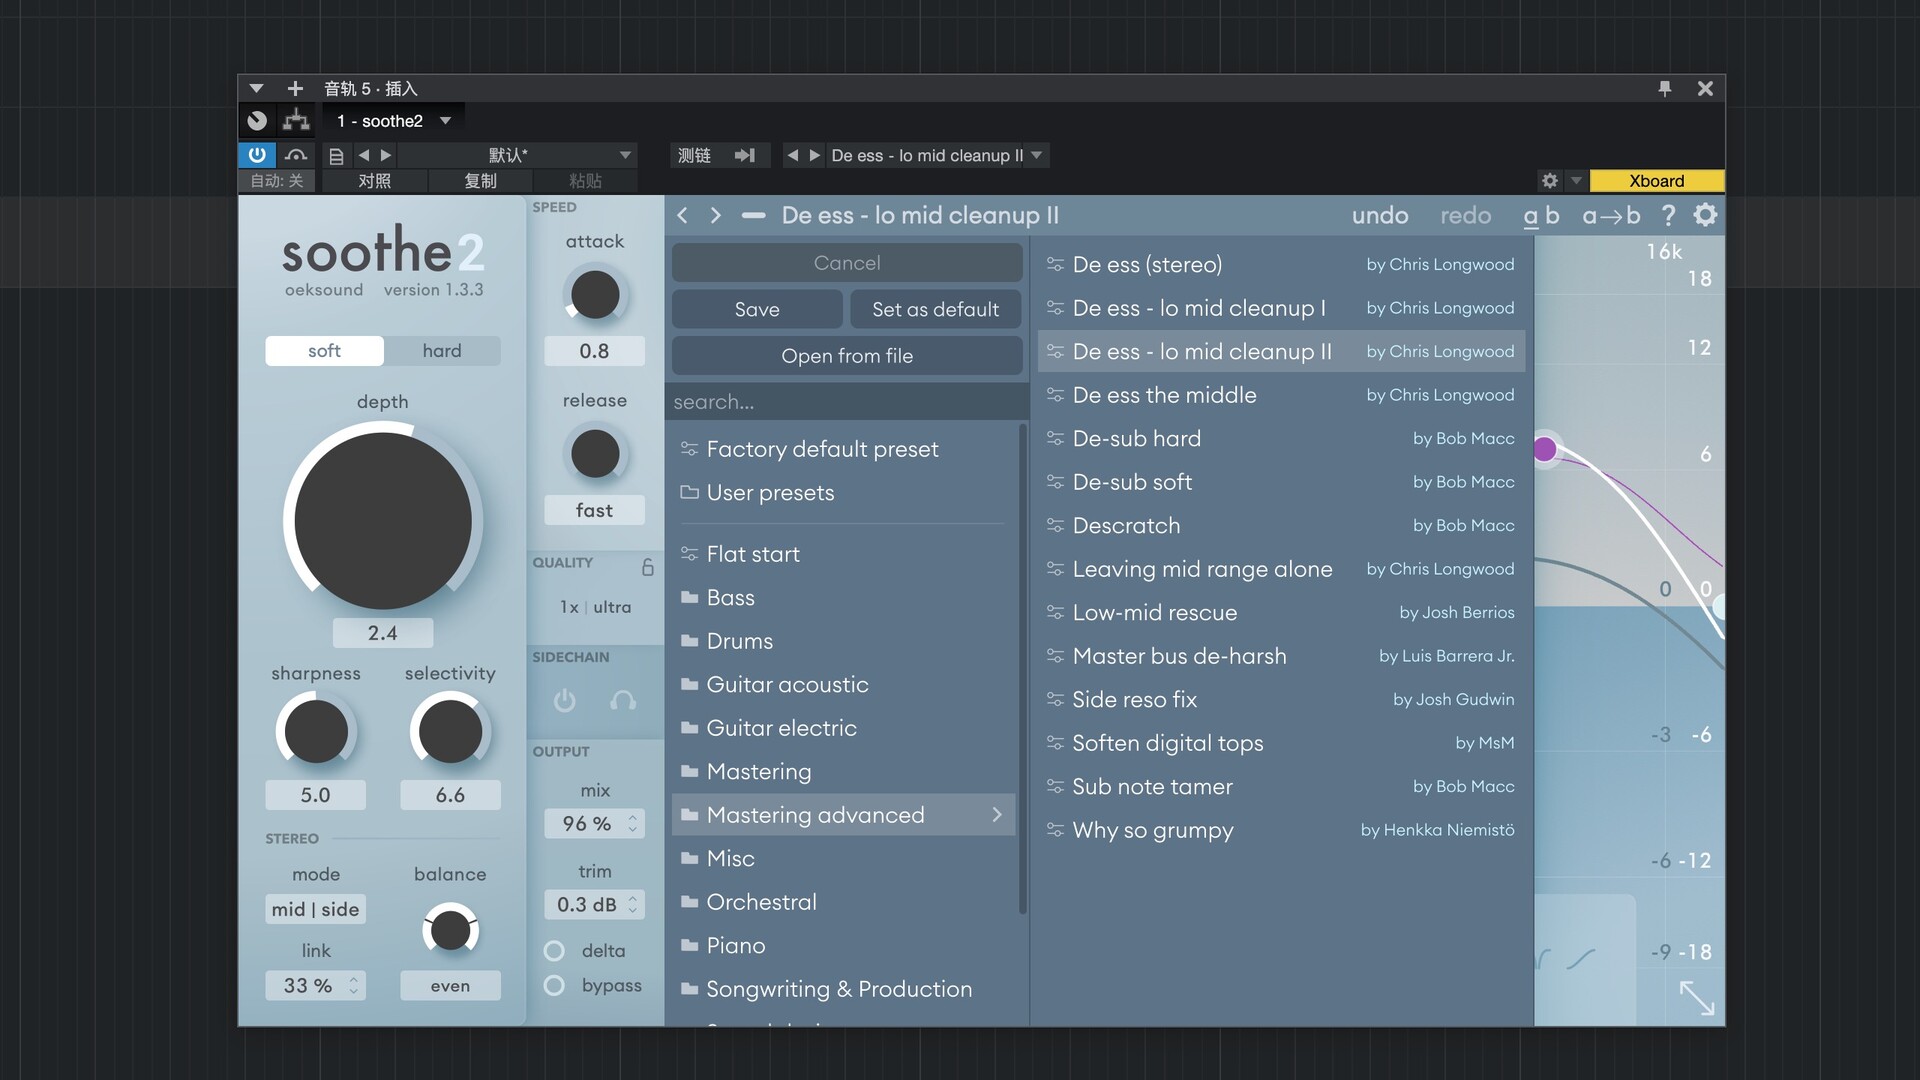
Task: Open the 1 - soothe2 plugin dropdown
Action: pyautogui.click(x=394, y=121)
